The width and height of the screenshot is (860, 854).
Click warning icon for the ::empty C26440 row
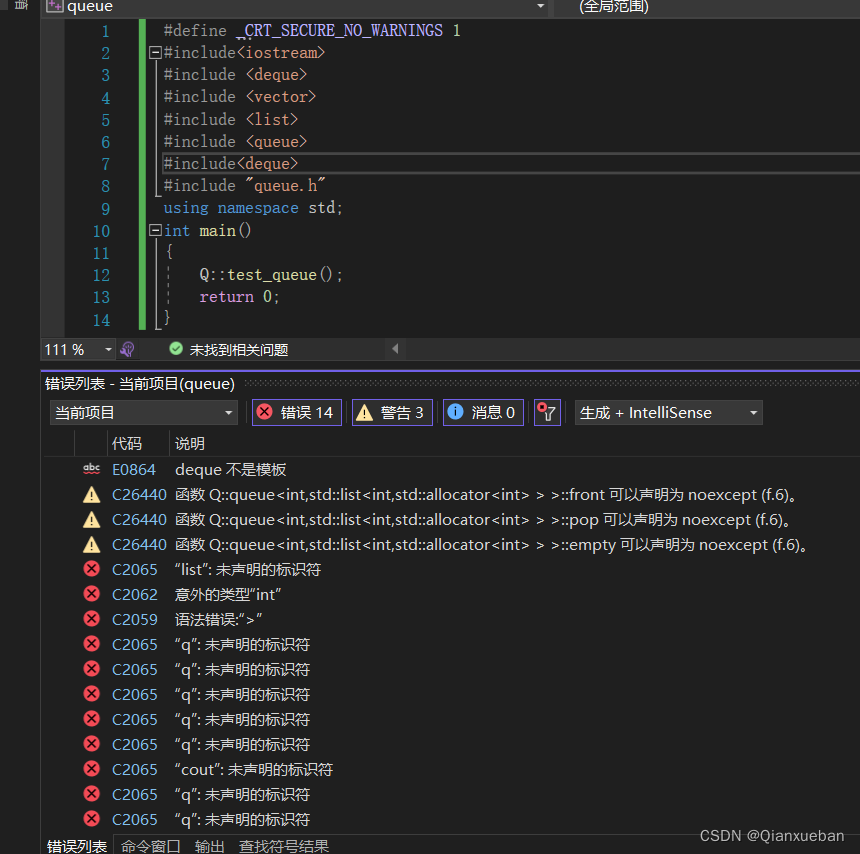(x=92, y=545)
